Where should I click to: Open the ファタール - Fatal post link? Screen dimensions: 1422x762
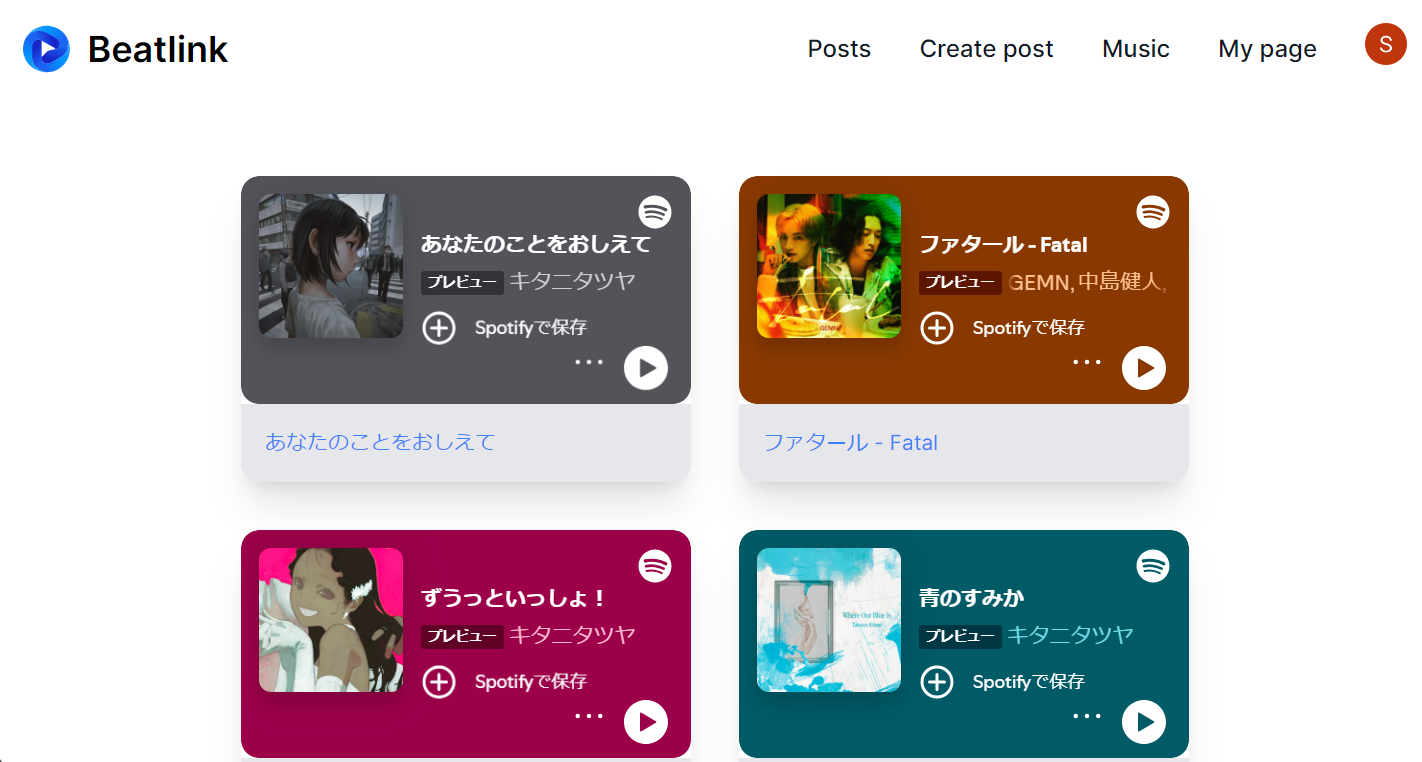(851, 442)
